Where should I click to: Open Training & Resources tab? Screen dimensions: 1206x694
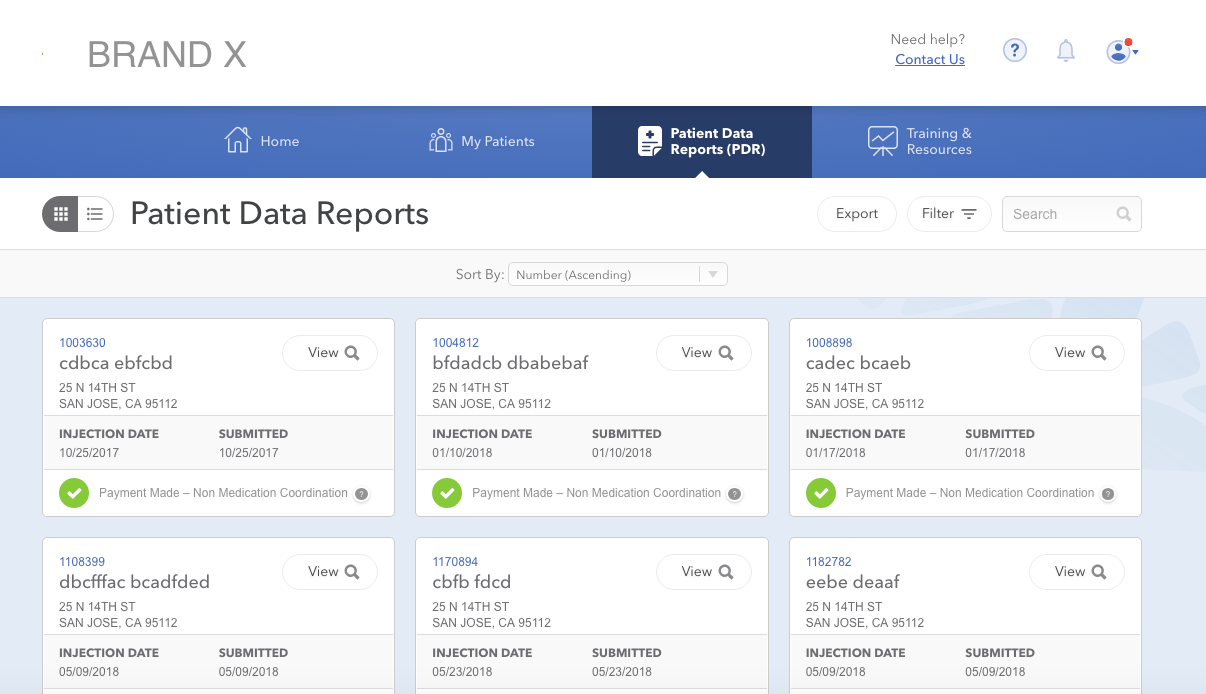[920, 141]
